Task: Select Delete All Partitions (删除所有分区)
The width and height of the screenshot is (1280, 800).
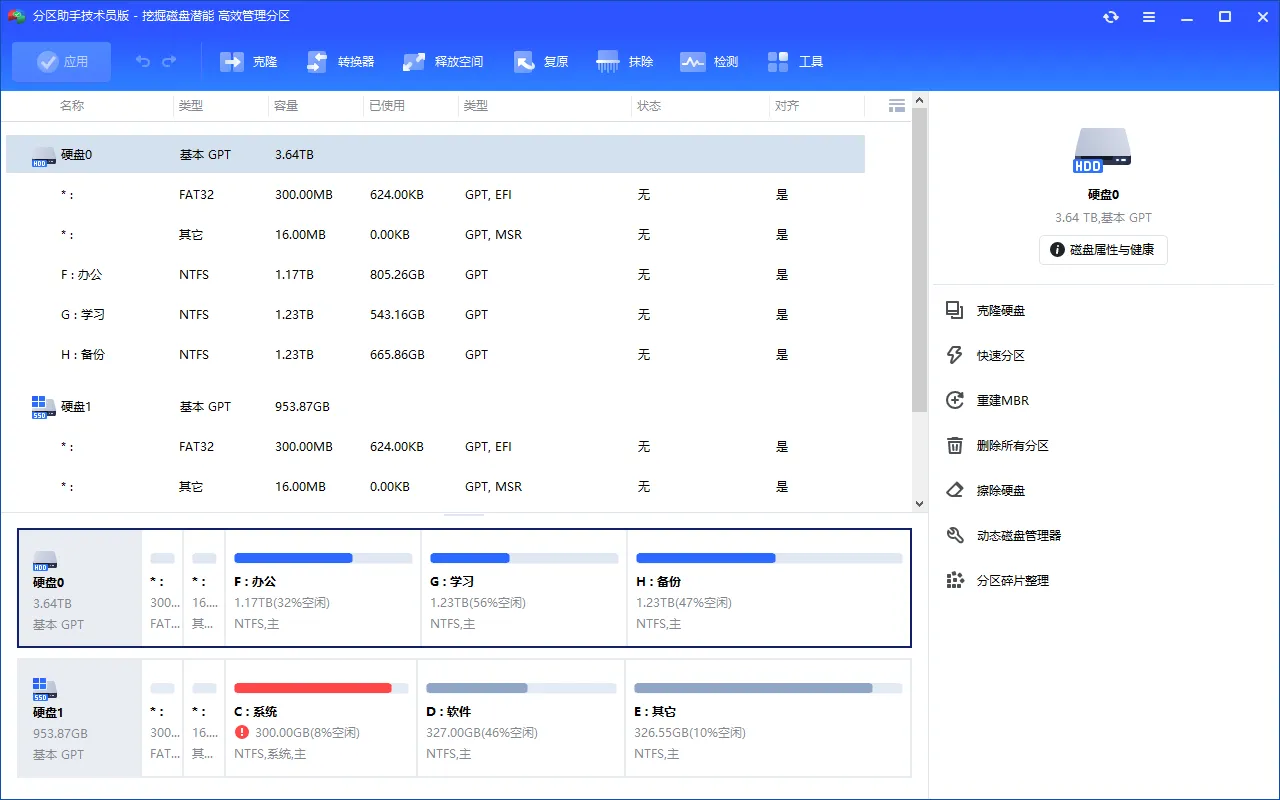Action: pyautogui.click(x=1012, y=446)
